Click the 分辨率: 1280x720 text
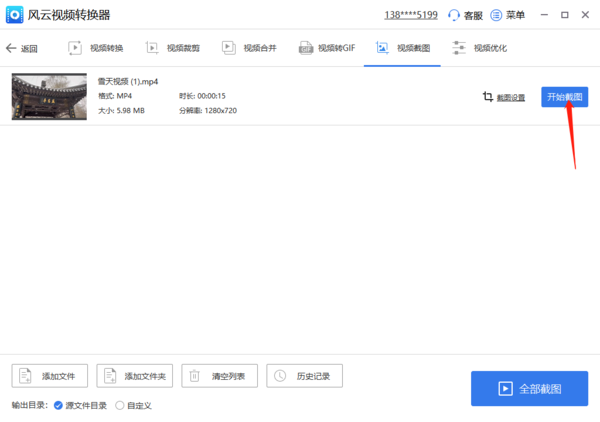600x422 pixels. tap(208, 111)
